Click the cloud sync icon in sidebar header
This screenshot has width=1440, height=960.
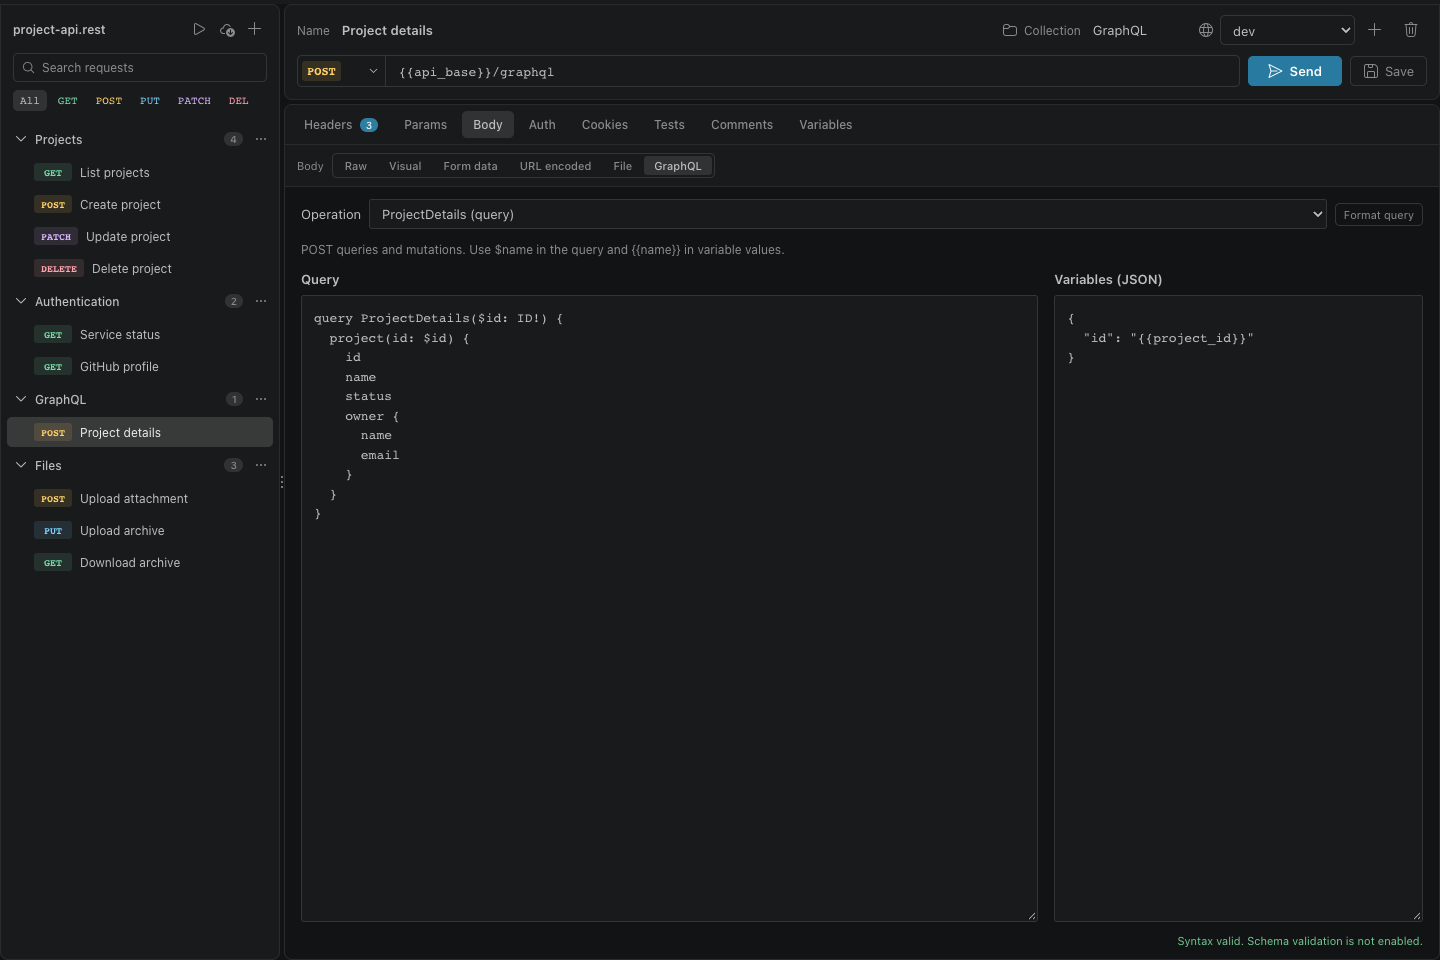[227, 29]
